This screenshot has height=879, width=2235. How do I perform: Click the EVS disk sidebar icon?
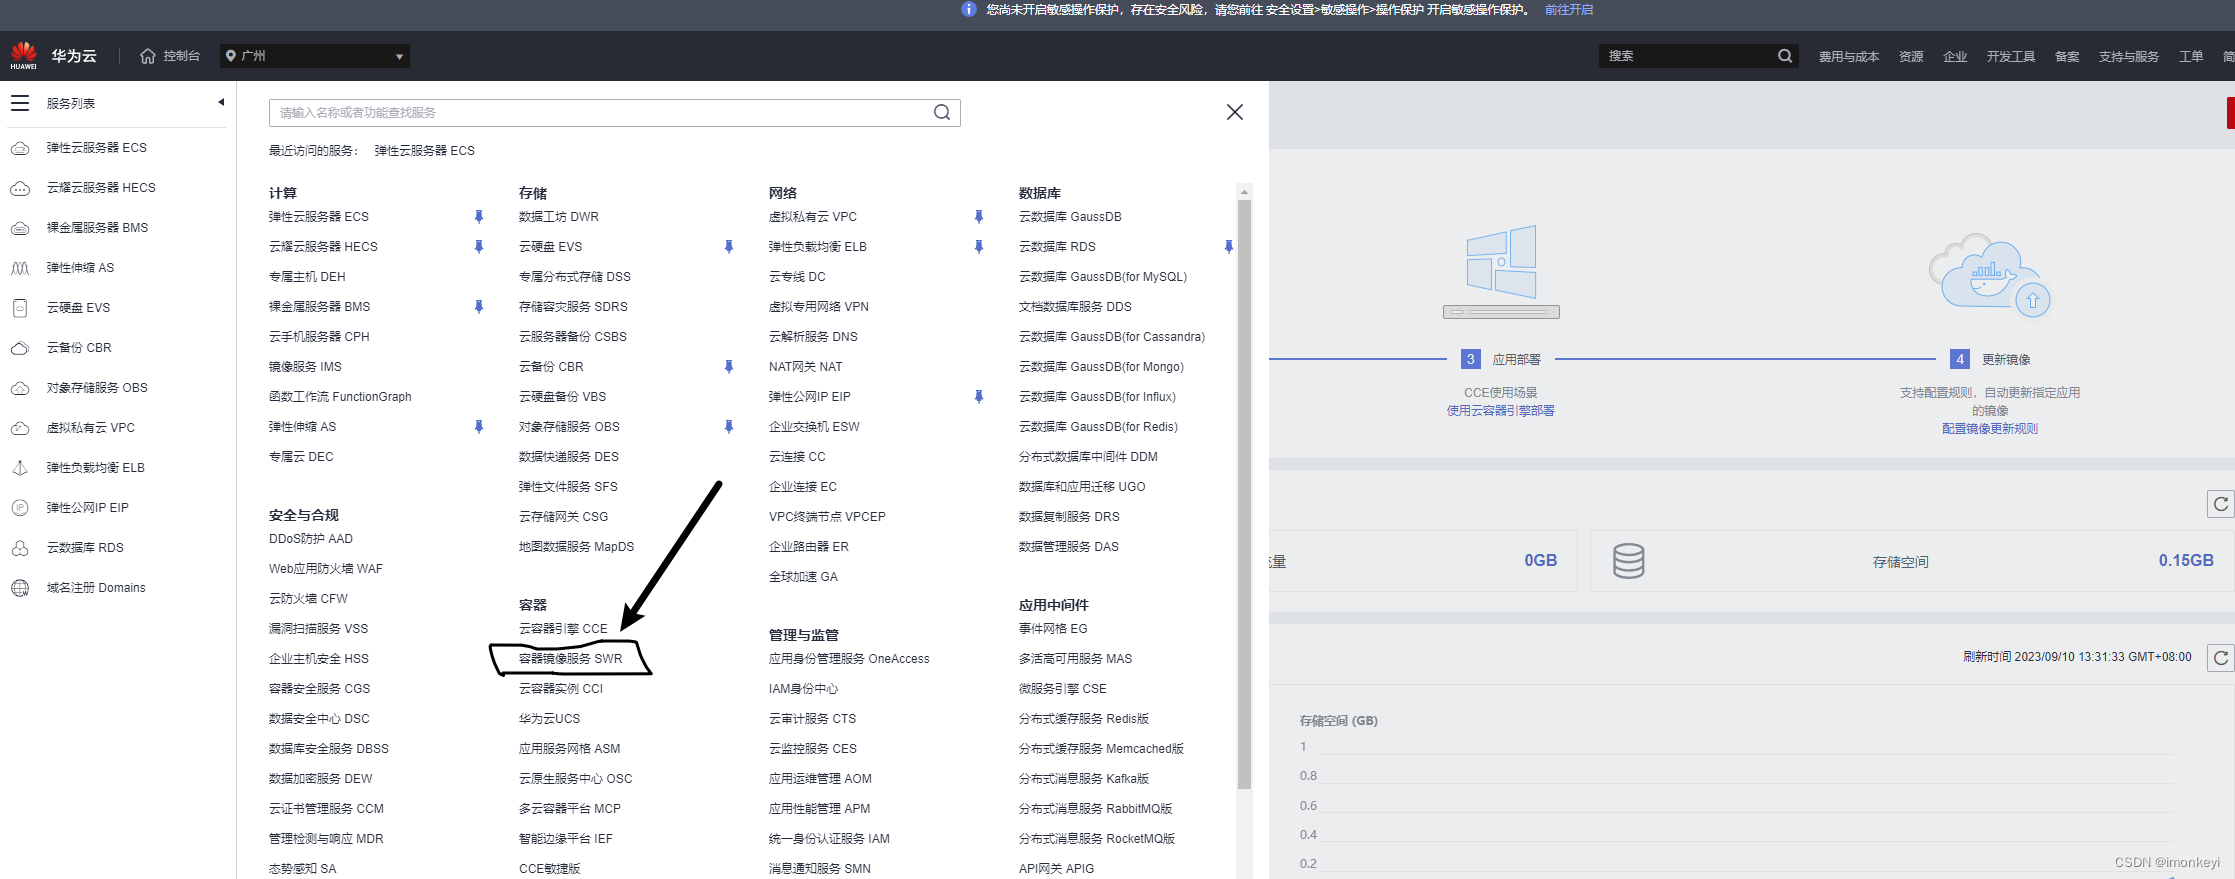coord(20,308)
